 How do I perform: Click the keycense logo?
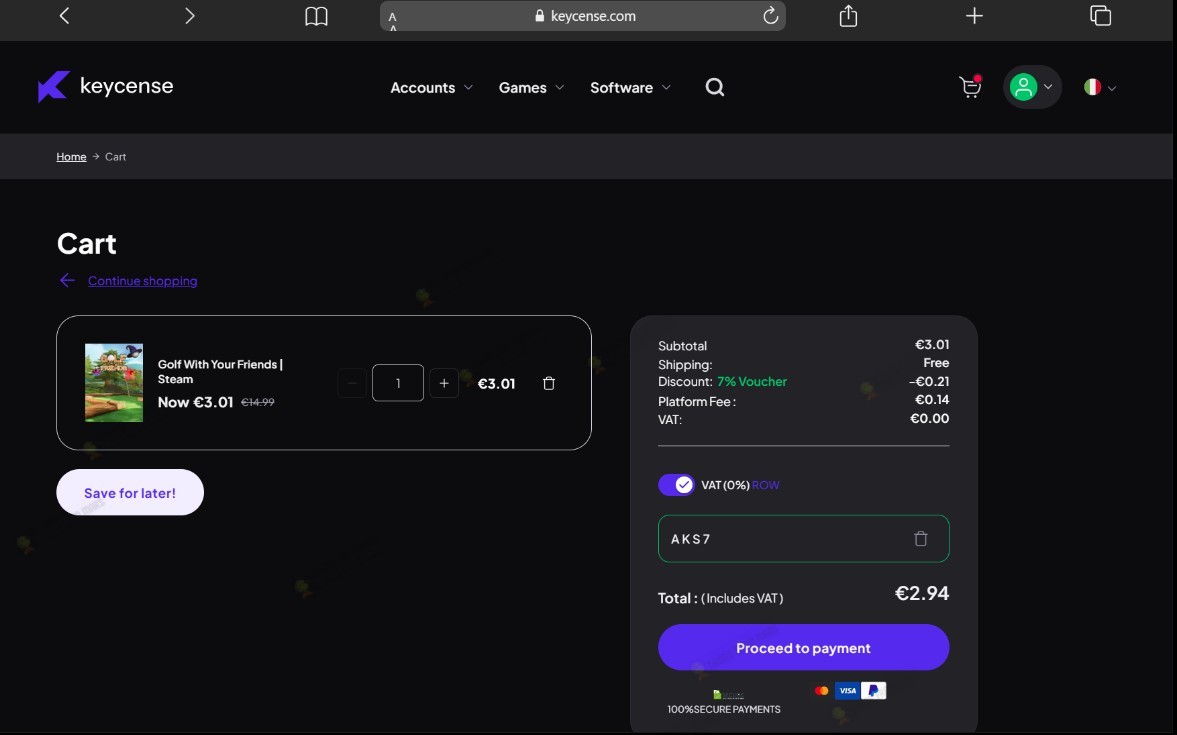tap(106, 86)
